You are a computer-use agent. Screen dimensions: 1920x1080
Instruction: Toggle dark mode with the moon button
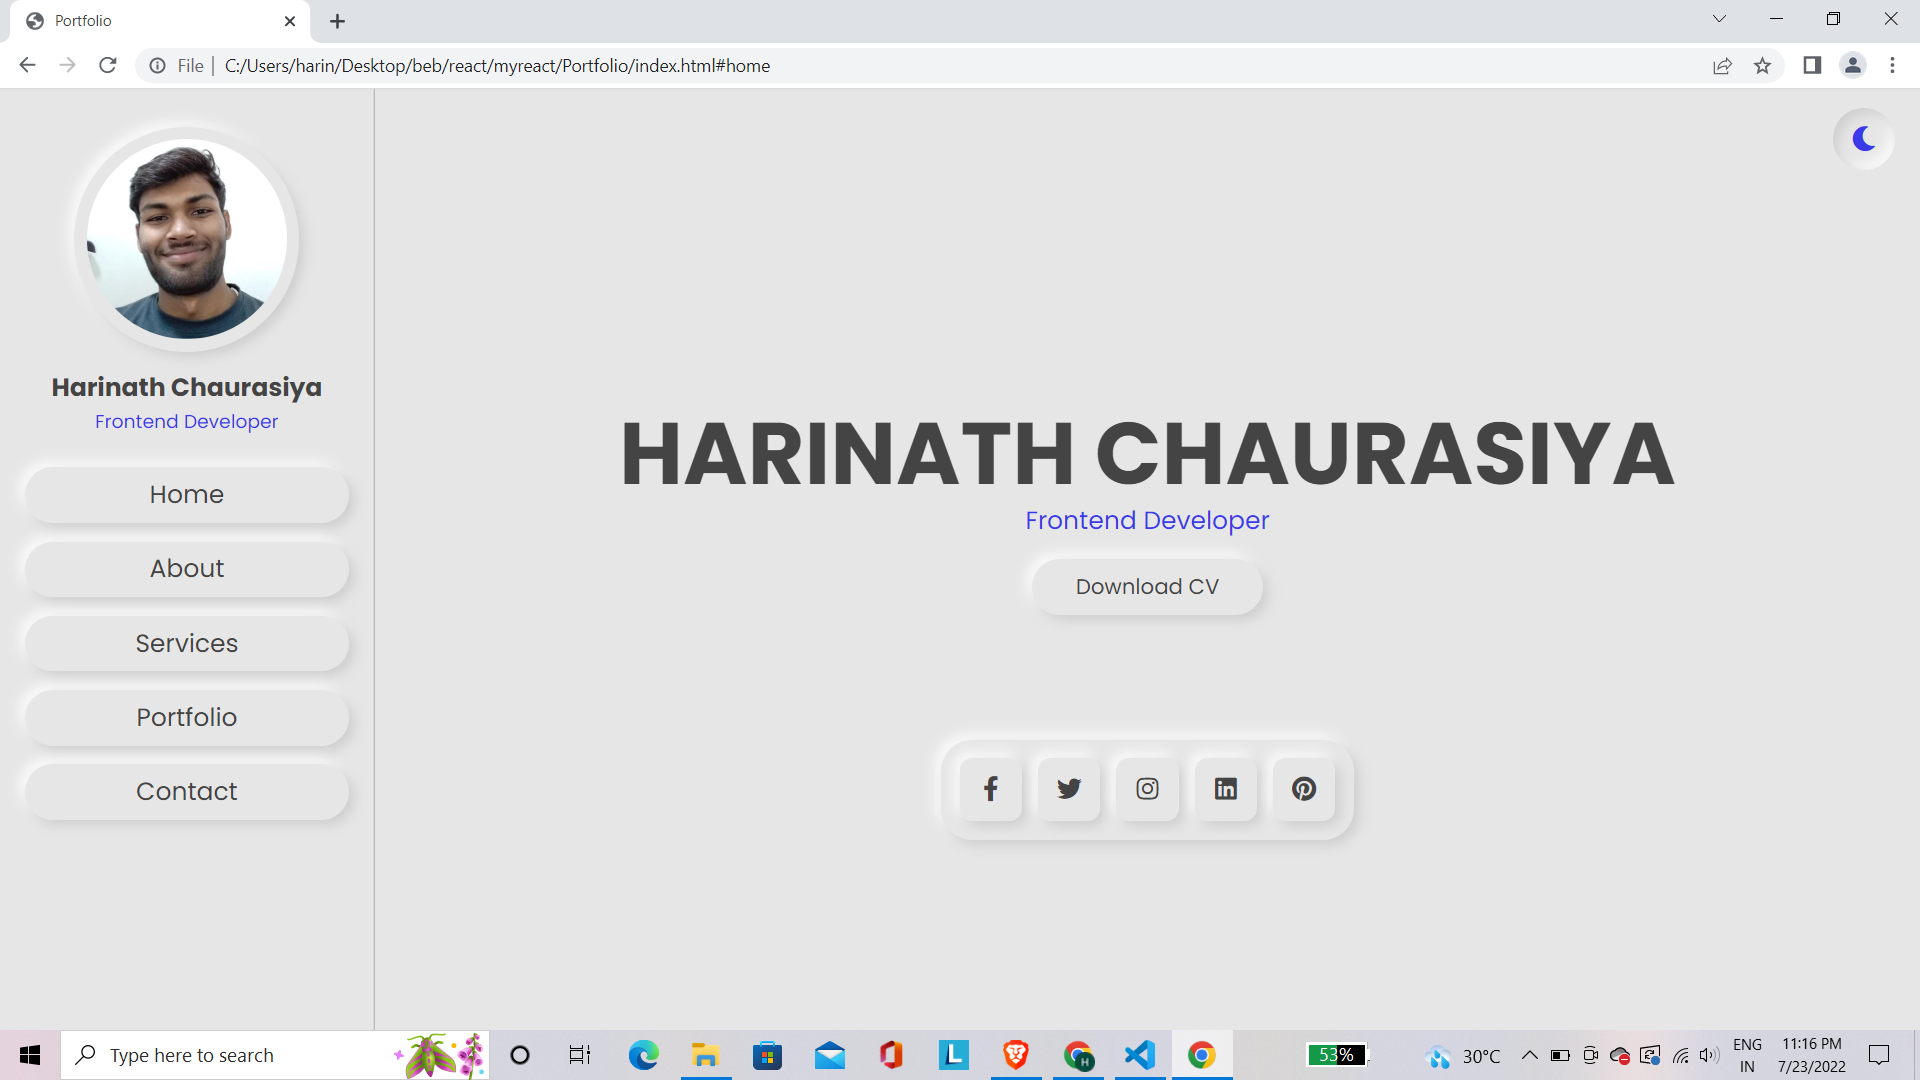pyautogui.click(x=1862, y=139)
